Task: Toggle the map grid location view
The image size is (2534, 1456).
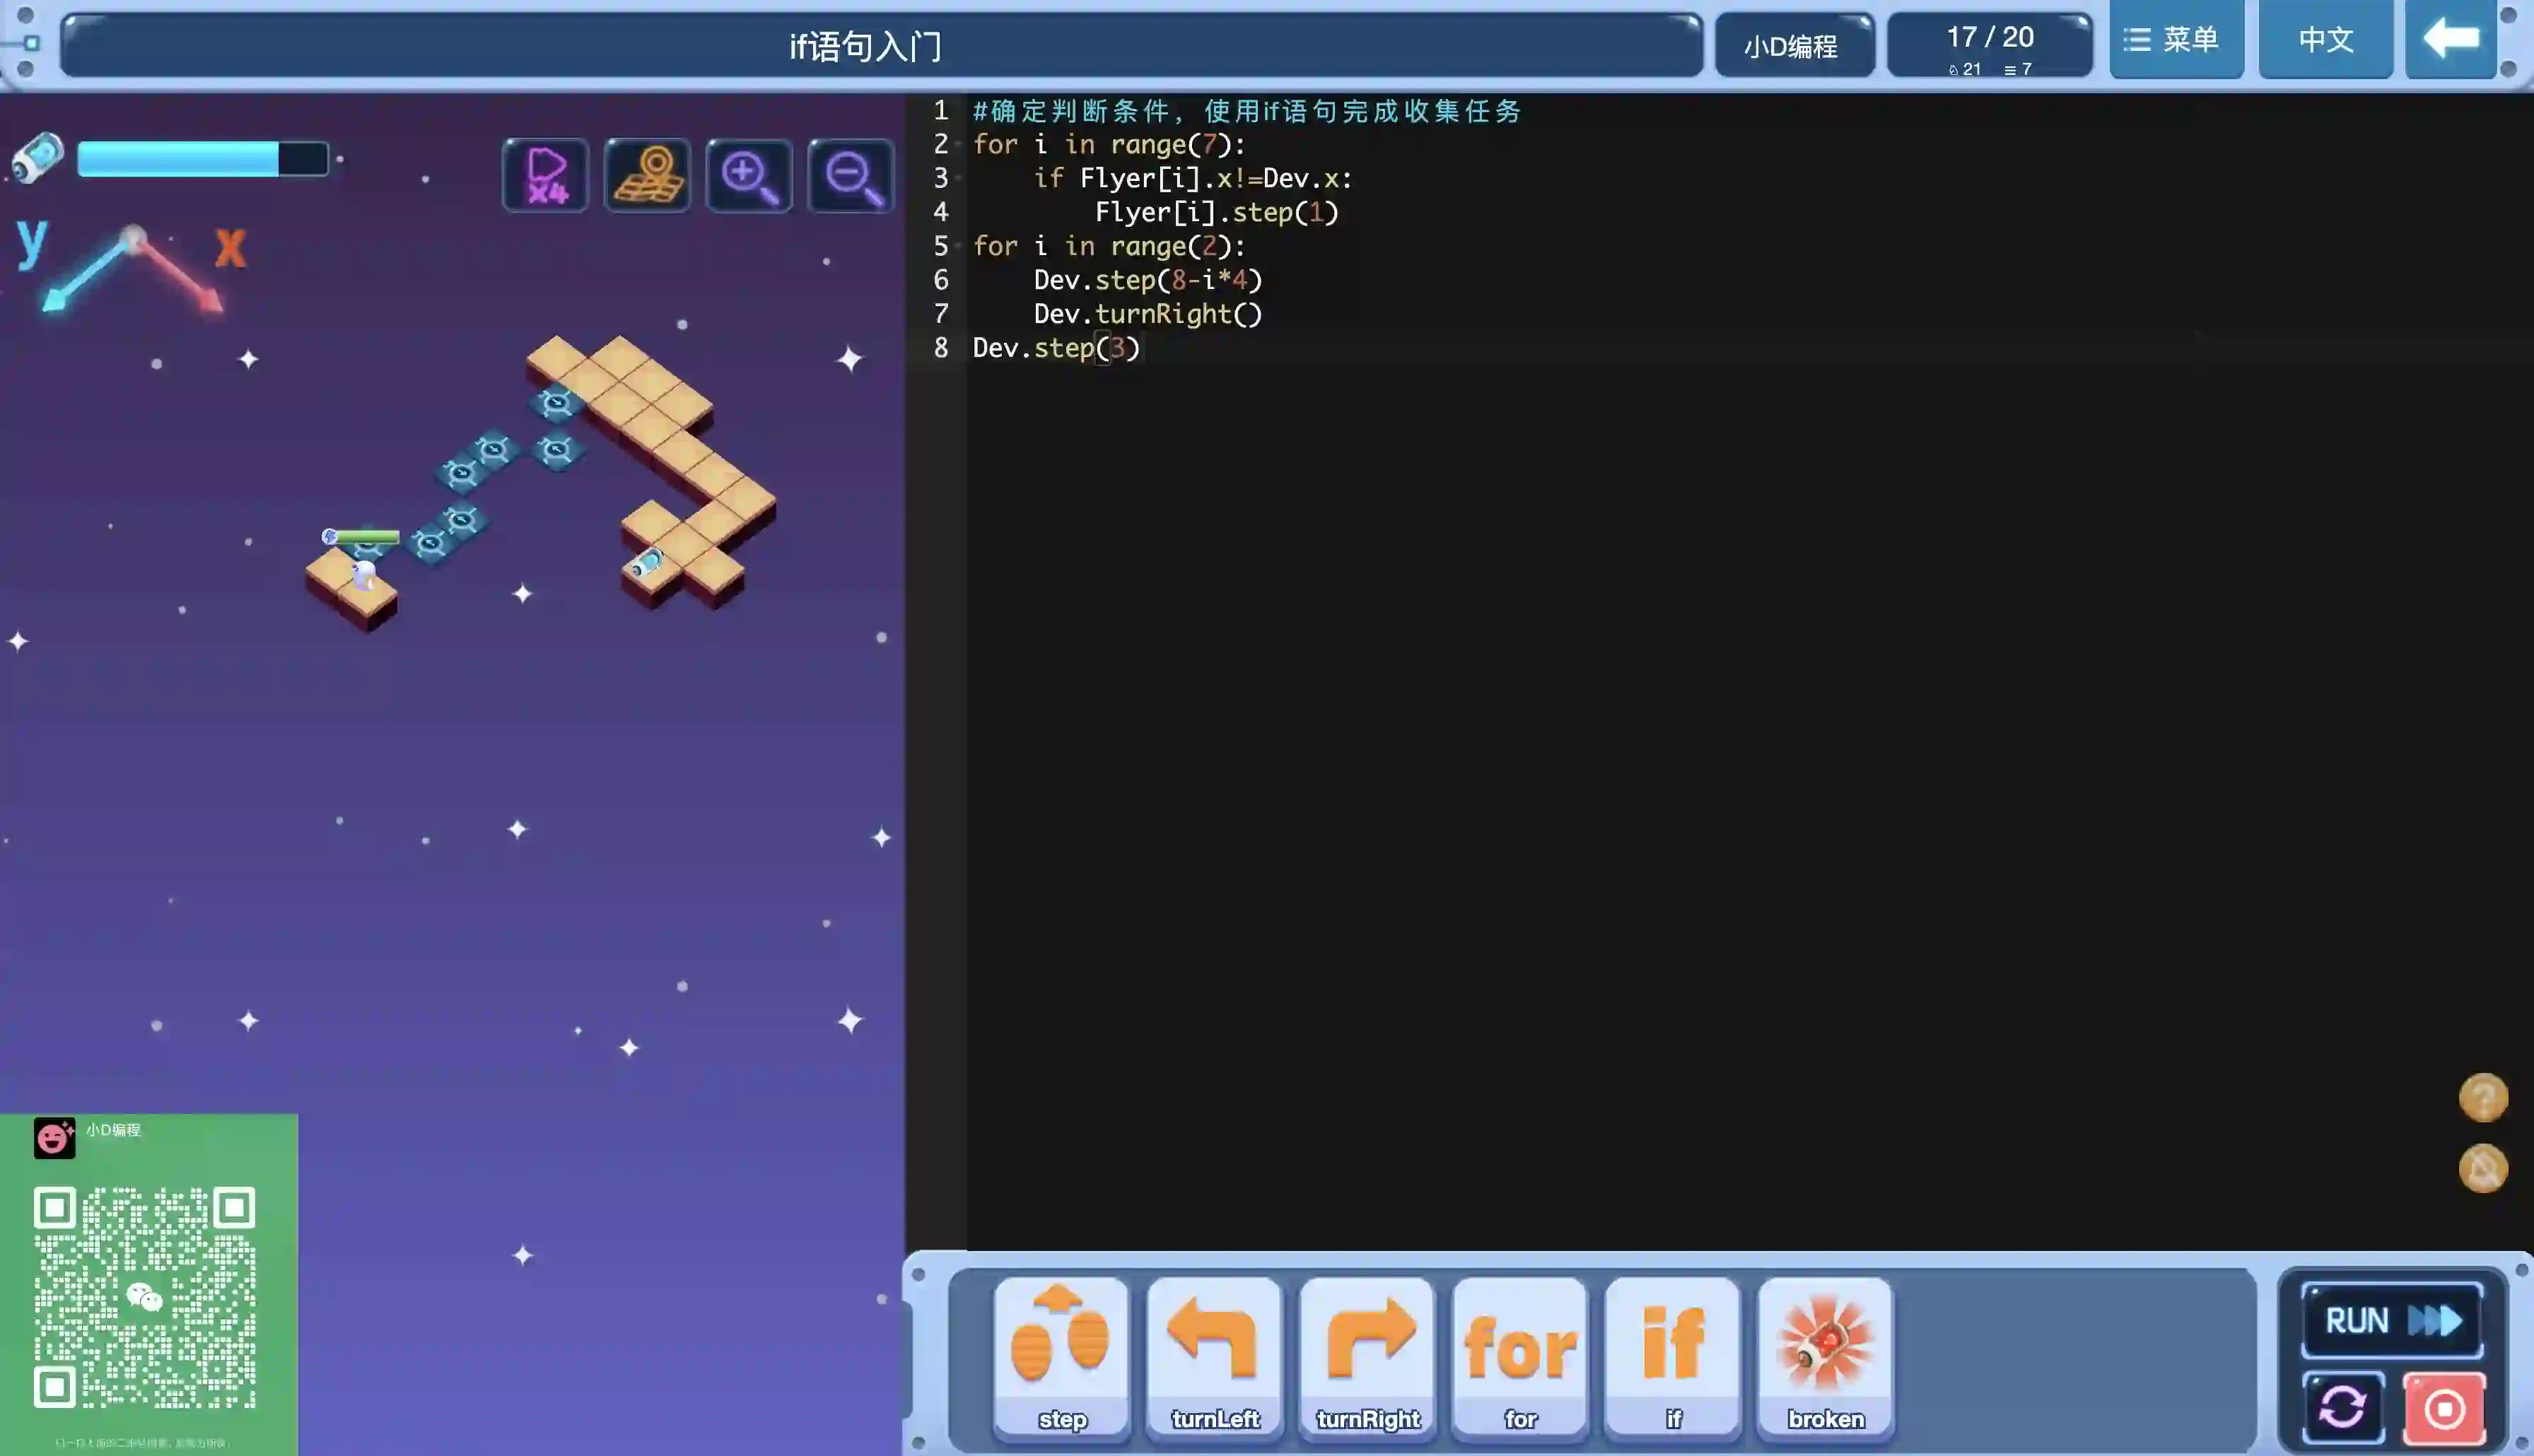Action: pos(647,175)
